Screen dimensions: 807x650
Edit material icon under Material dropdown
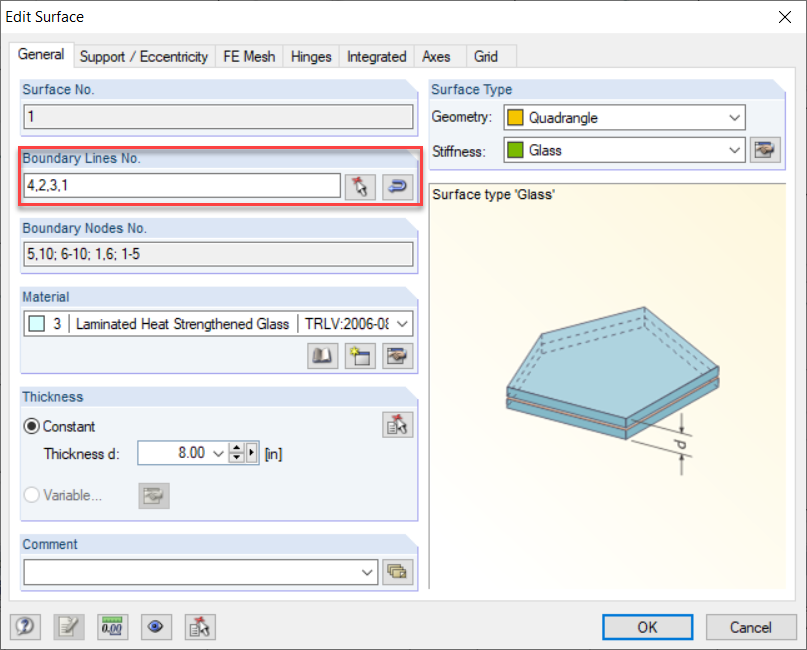tap(398, 356)
